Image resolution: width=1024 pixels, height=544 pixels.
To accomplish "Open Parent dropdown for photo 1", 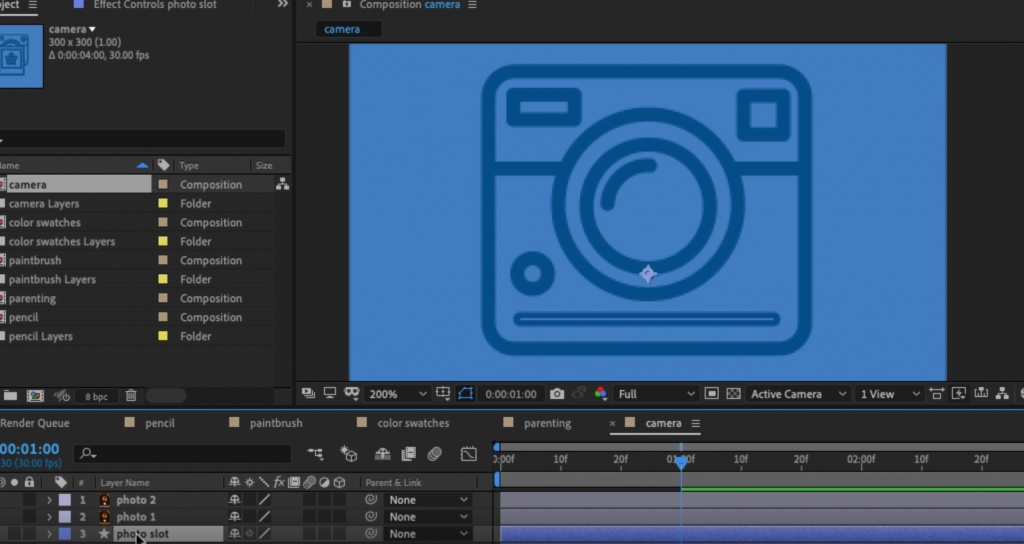I will 428,517.
